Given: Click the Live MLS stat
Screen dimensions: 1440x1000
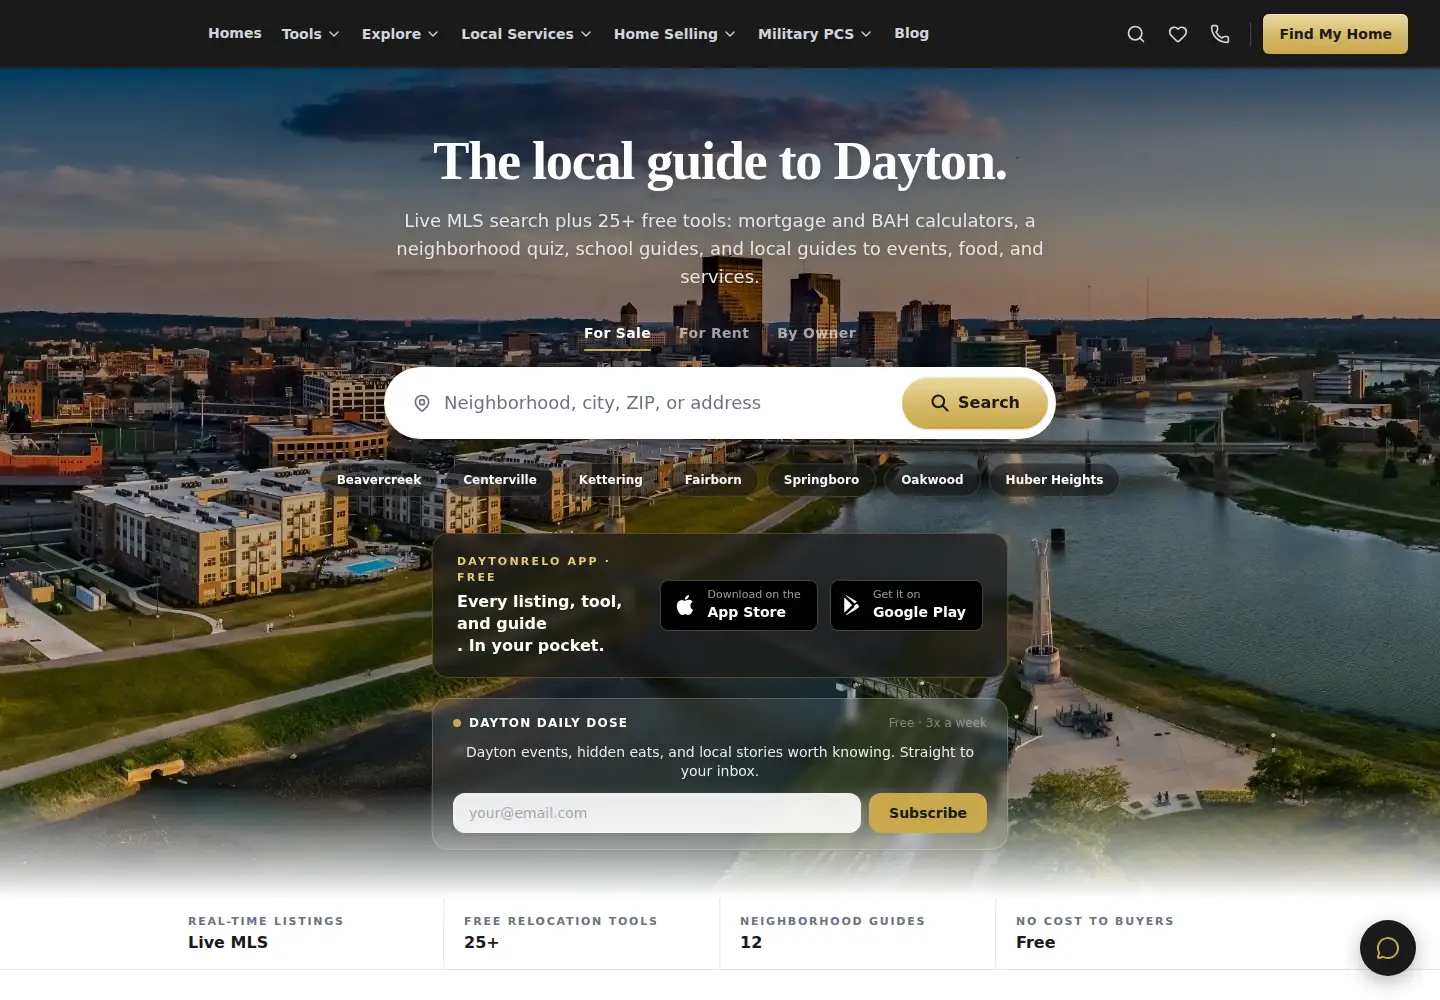Looking at the screenshot, I should point(306,932).
